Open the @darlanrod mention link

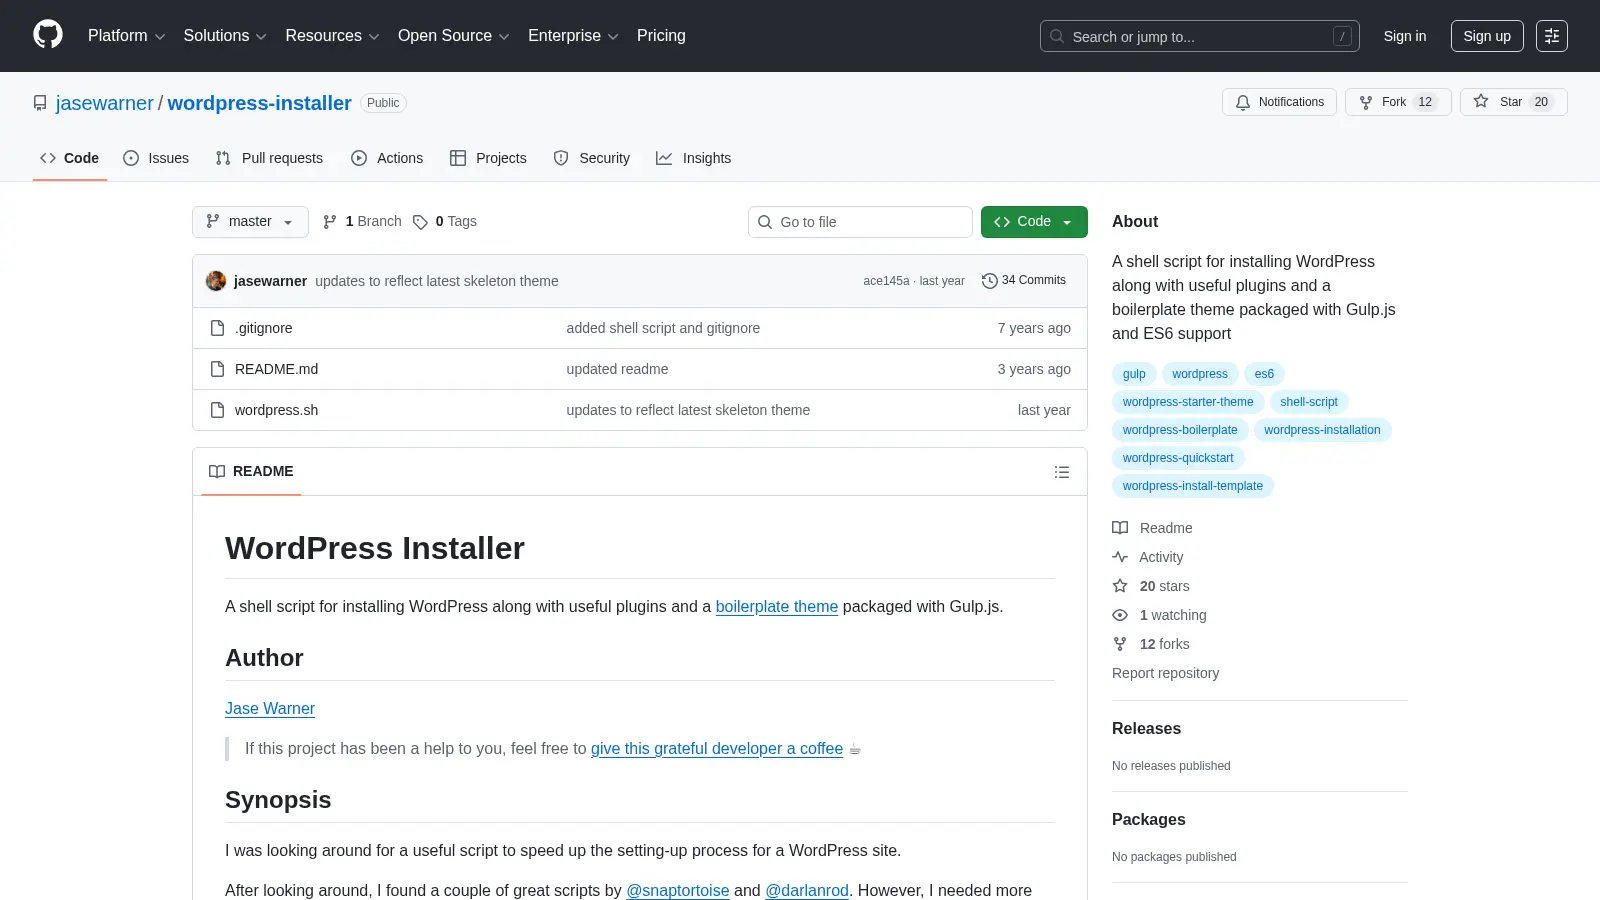coord(807,890)
